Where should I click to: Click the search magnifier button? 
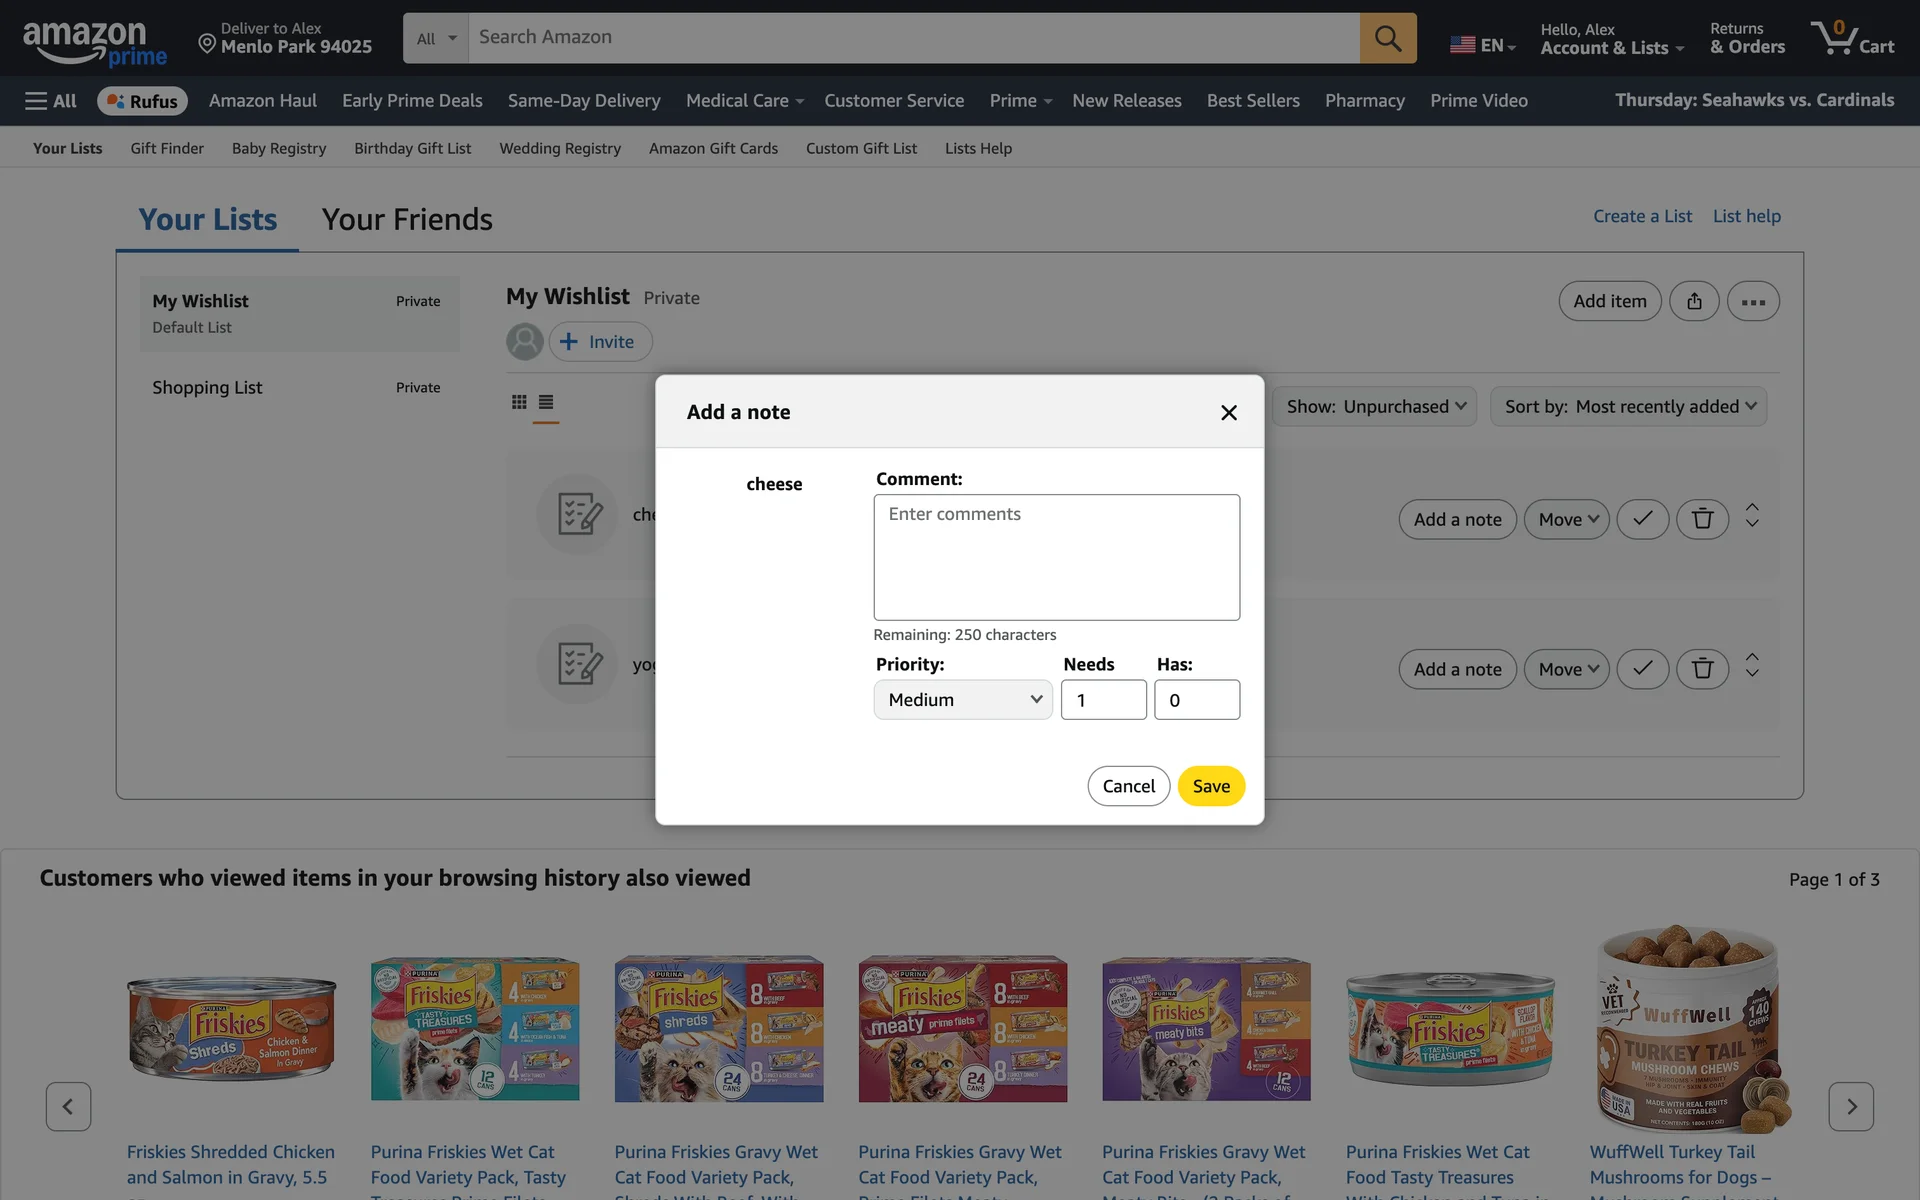(1387, 38)
